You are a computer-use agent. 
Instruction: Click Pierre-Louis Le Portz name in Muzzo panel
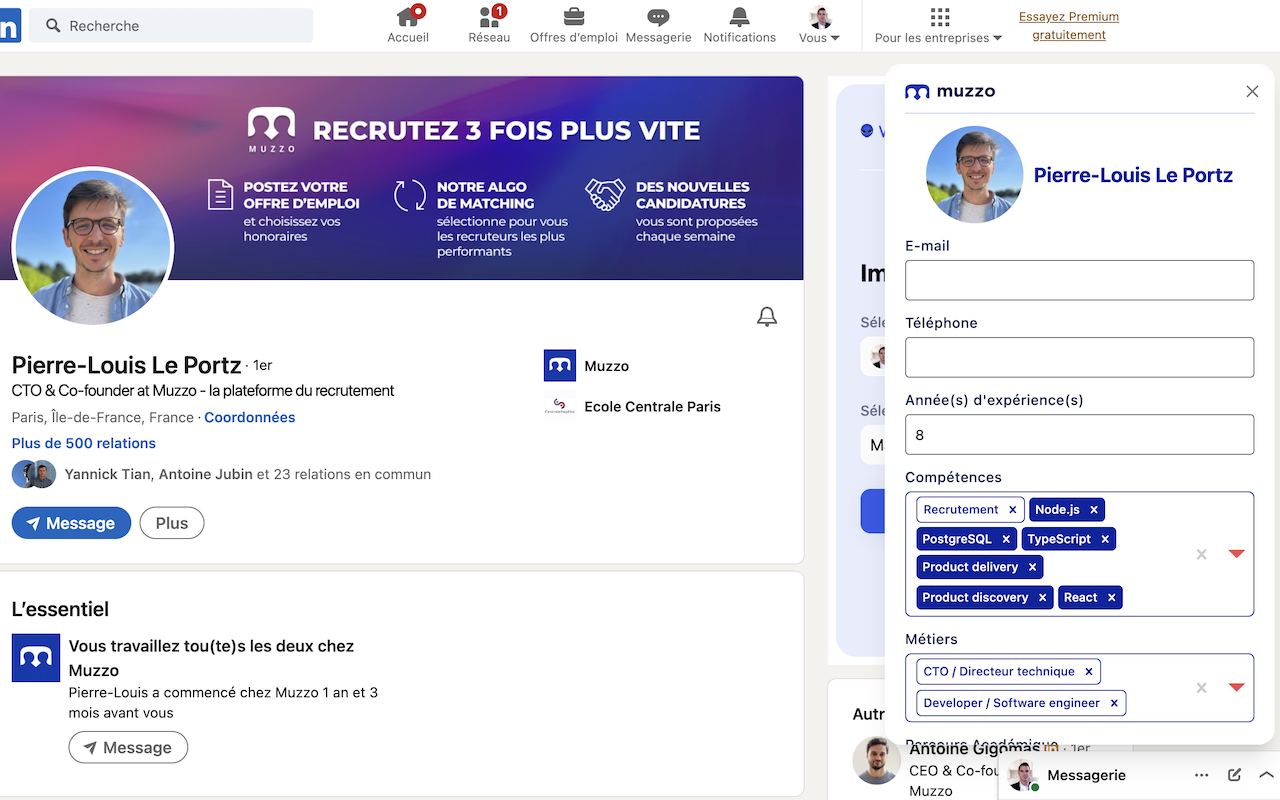(1133, 175)
